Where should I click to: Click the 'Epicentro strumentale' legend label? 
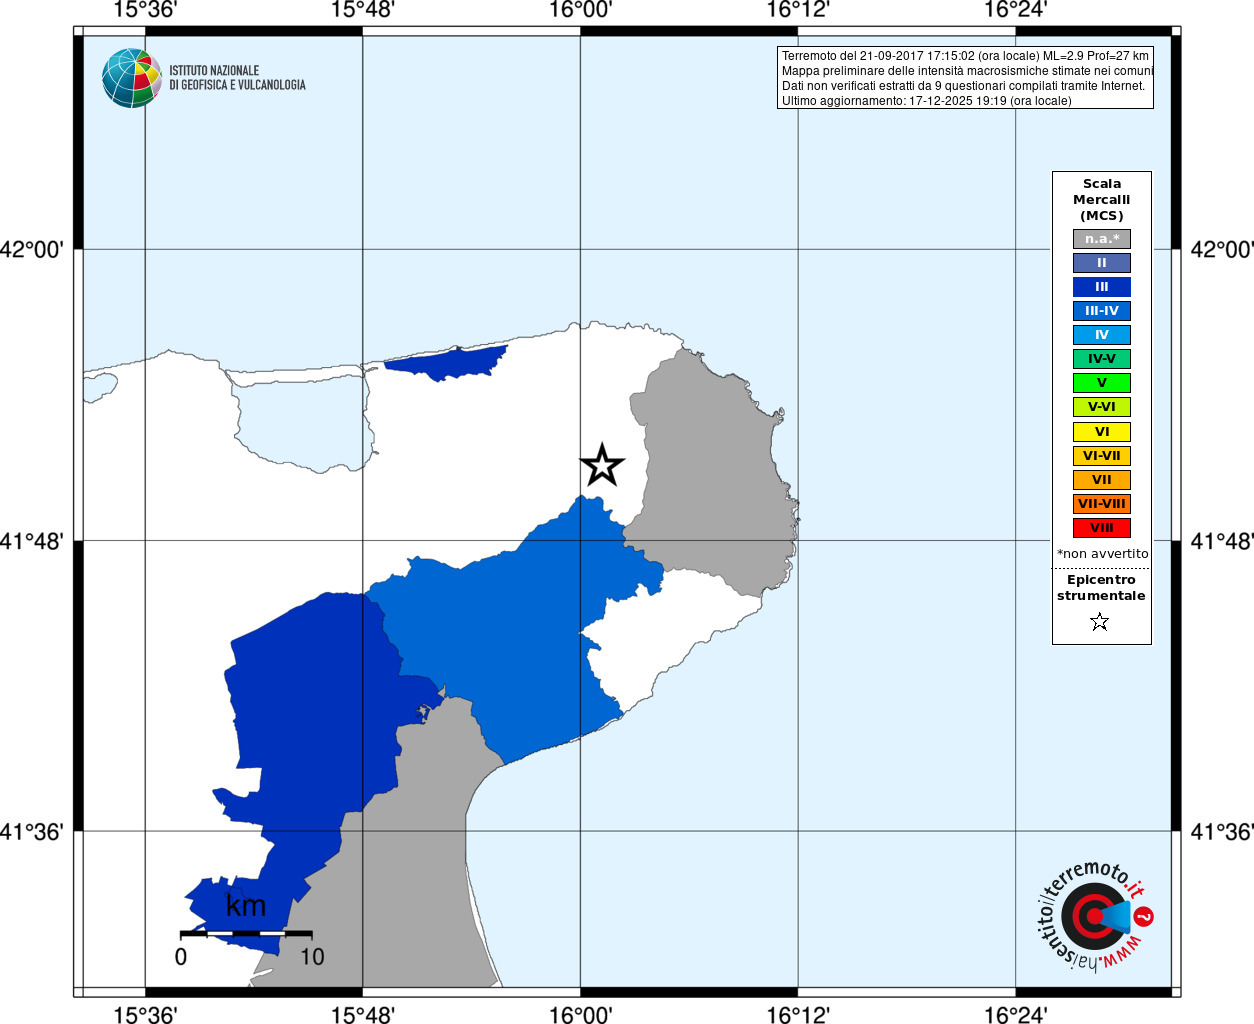click(1101, 588)
